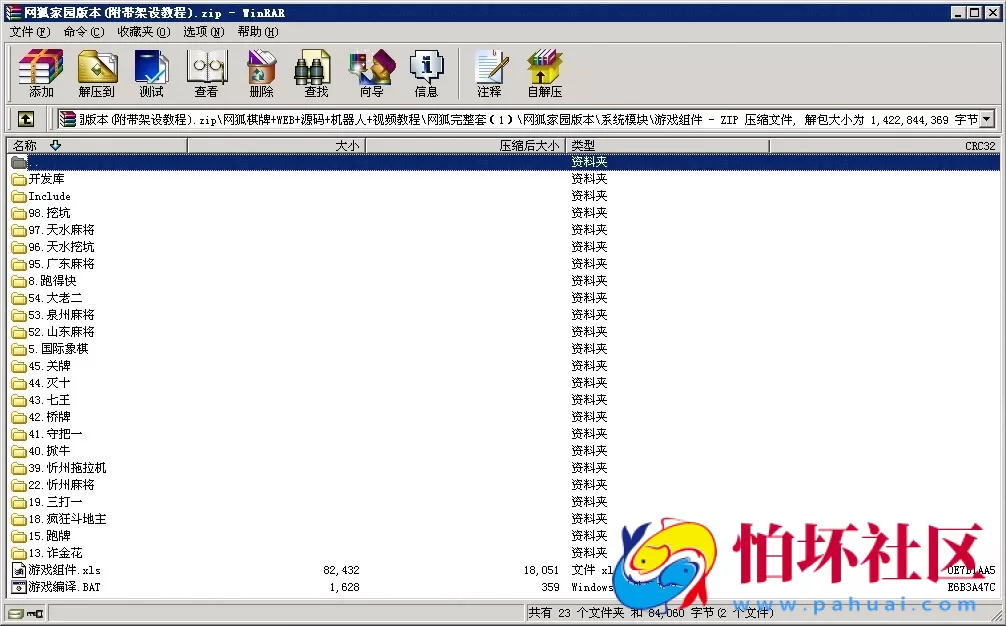Click the 大小 column header
The width and height of the screenshot is (1006, 626).
point(347,145)
